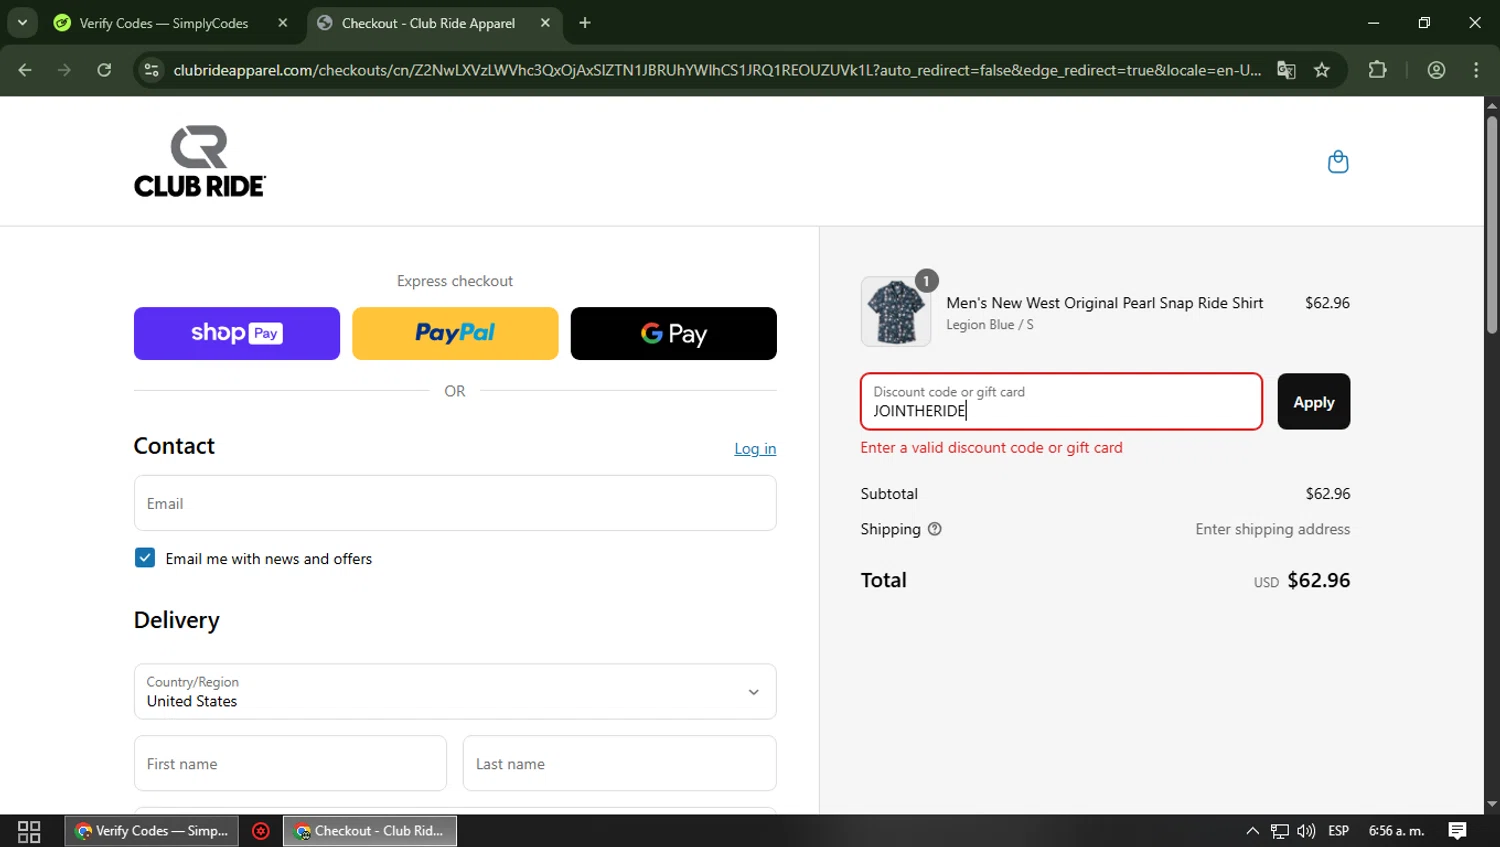Click the Shipping help question icon
The height and width of the screenshot is (847, 1500).
[x=935, y=529]
